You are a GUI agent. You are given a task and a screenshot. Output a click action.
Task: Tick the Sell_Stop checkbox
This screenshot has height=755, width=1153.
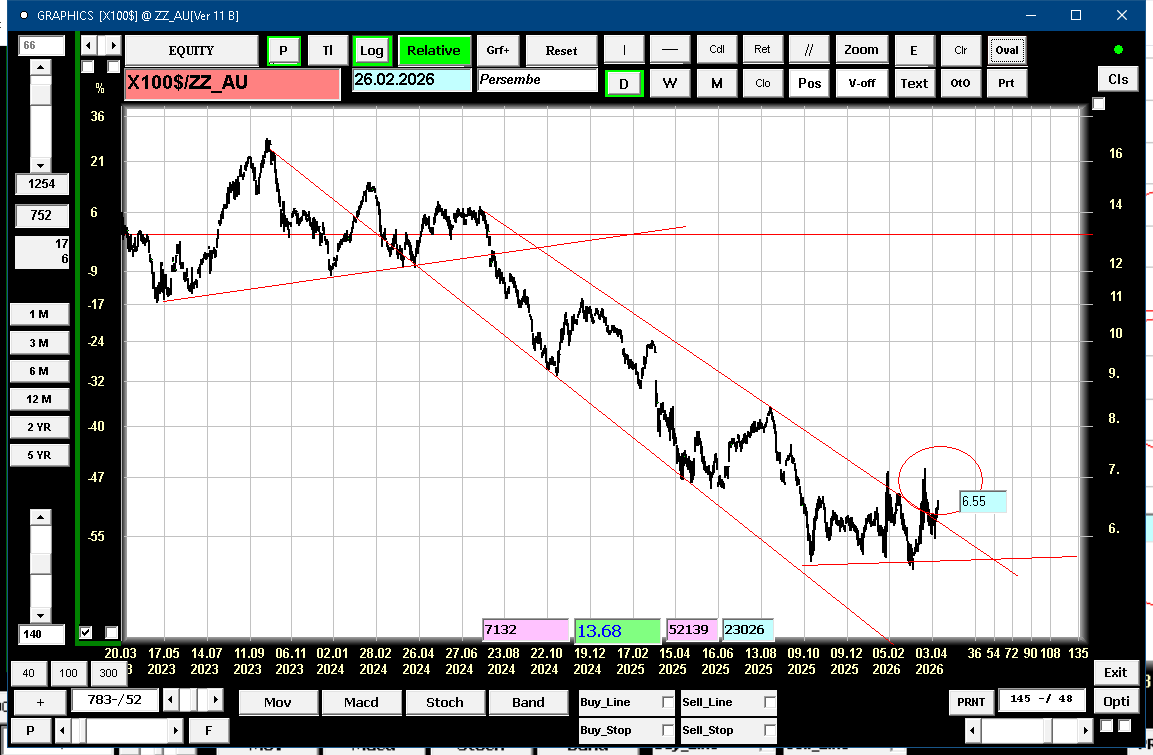click(769, 730)
